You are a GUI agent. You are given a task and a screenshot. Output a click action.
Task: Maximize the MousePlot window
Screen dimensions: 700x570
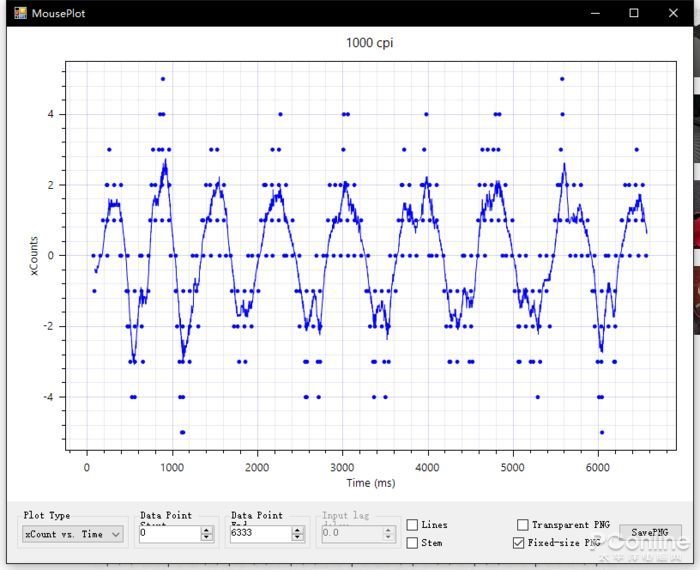point(633,13)
